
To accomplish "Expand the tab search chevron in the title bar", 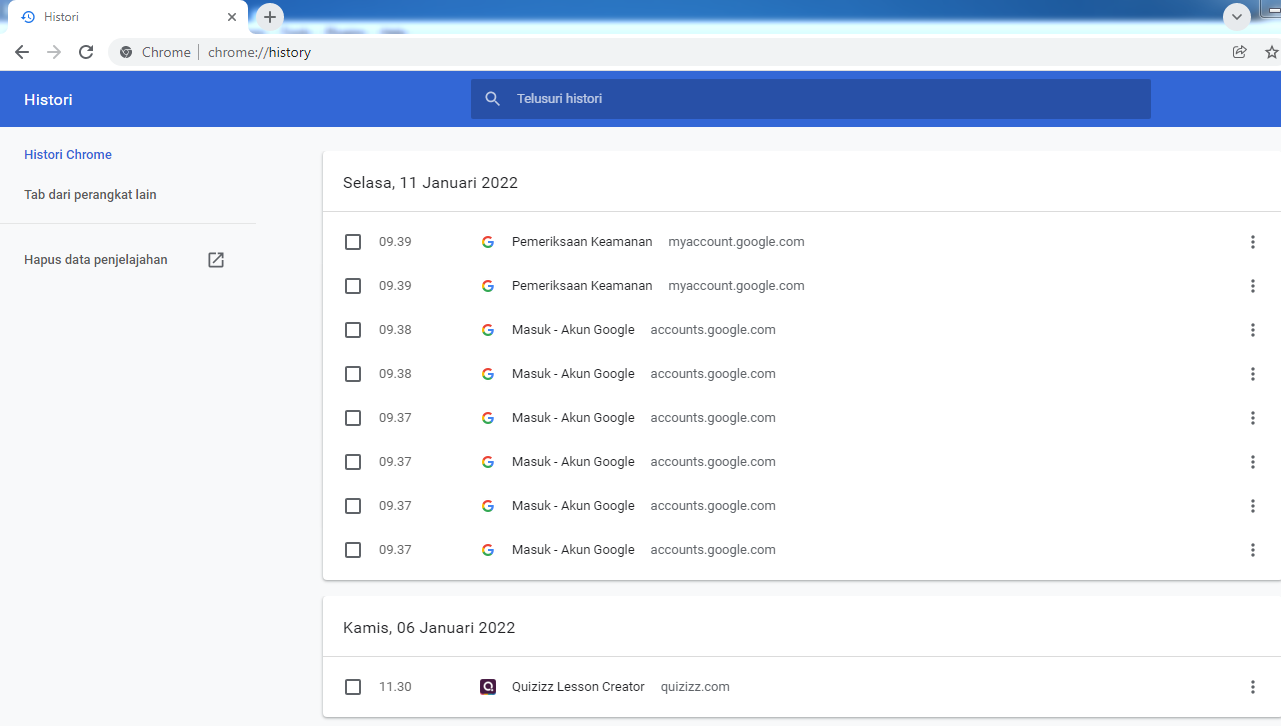I will 1238,17.
